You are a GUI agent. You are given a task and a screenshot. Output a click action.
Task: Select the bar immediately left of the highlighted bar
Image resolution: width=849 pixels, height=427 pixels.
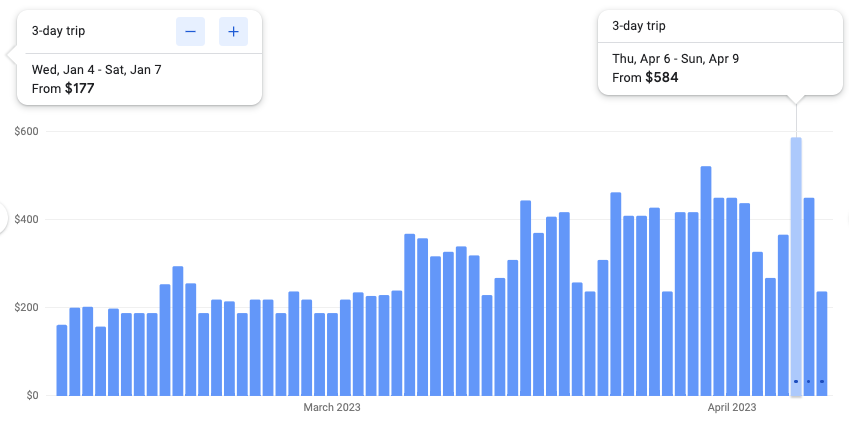(x=783, y=314)
